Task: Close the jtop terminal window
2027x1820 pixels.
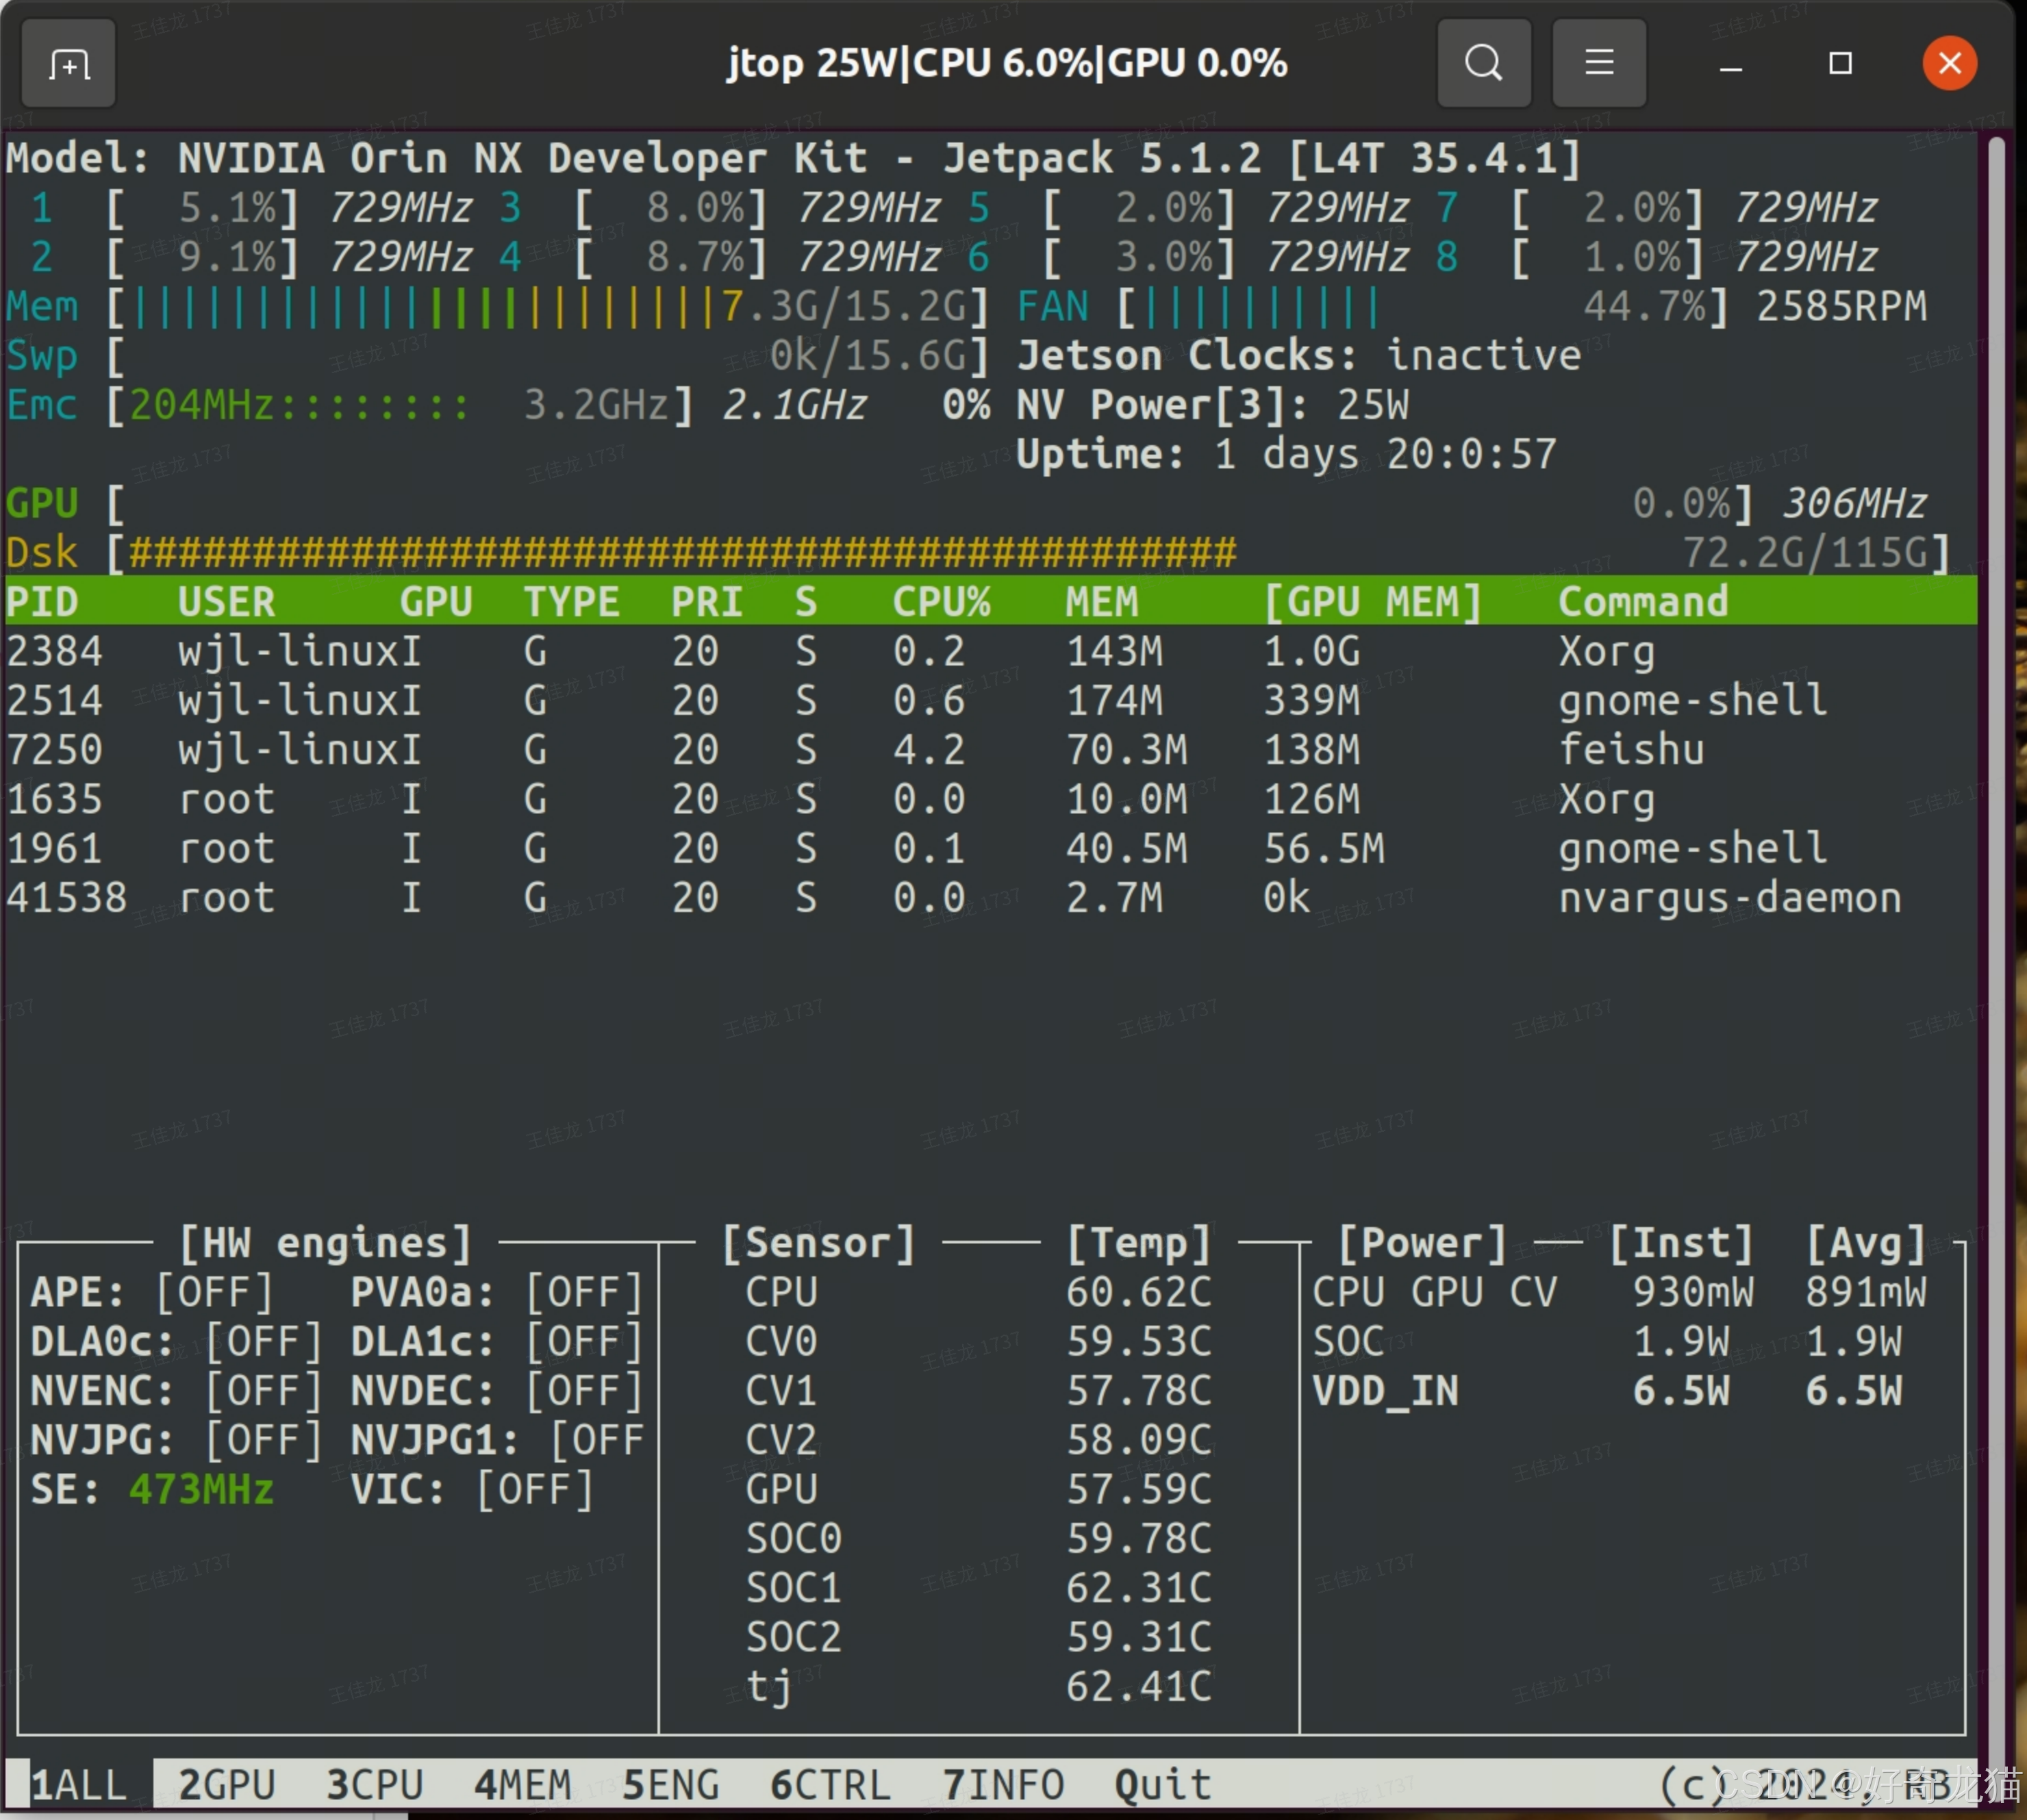Action: click(1949, 64)
